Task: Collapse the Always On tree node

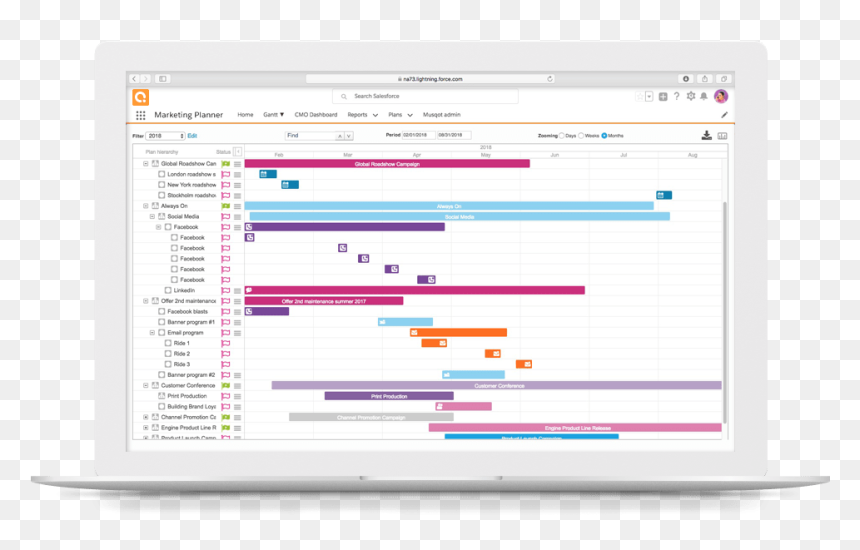Action: point(146,206)
